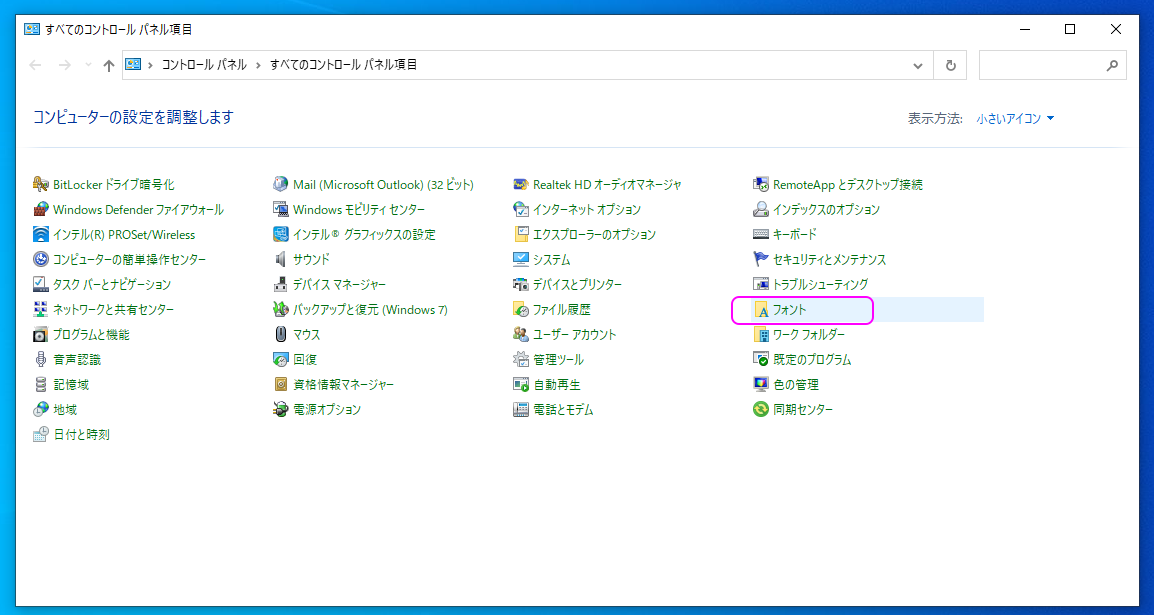This screenshot has height=615, width=1154.
Task: Maximize the Control Panel window
Action: click(1070, 29)
